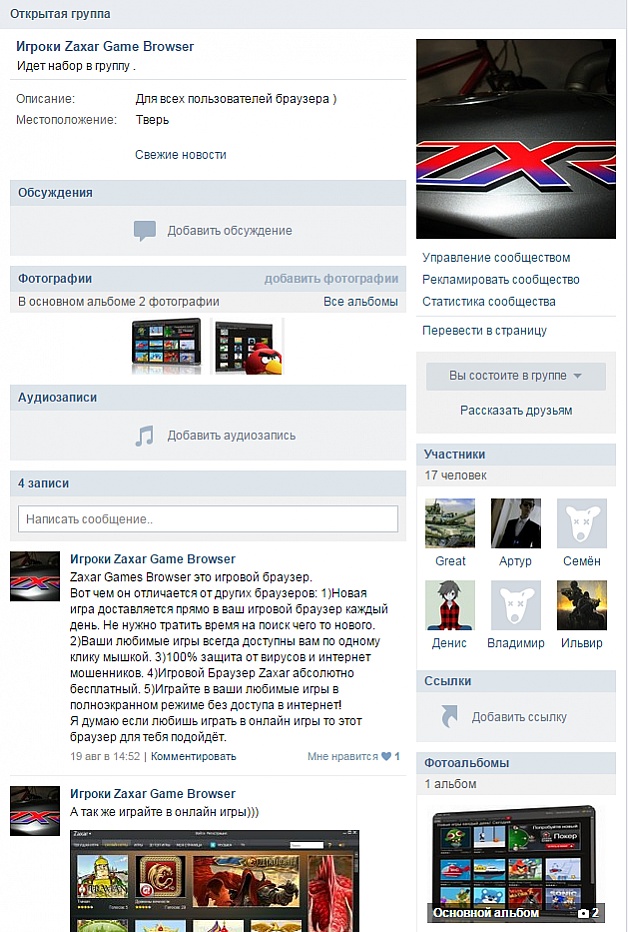628x932 pixels.
Task: Open Семён's default dog avatar
Action: 582,523
